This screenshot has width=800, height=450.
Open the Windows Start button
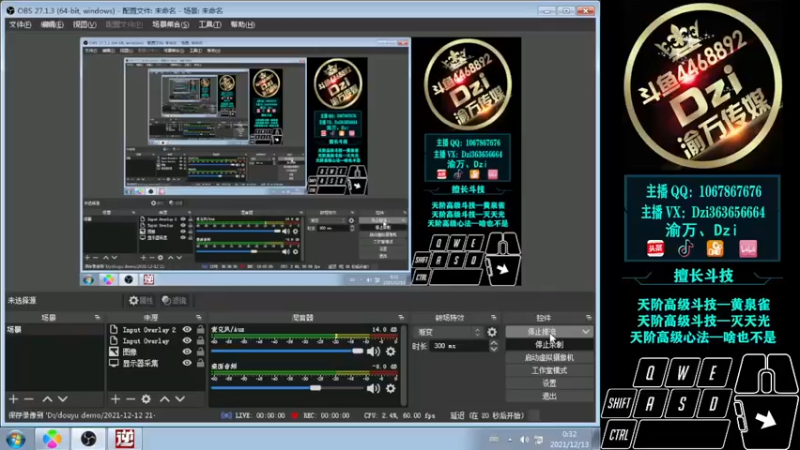click(x=15, y=439)
